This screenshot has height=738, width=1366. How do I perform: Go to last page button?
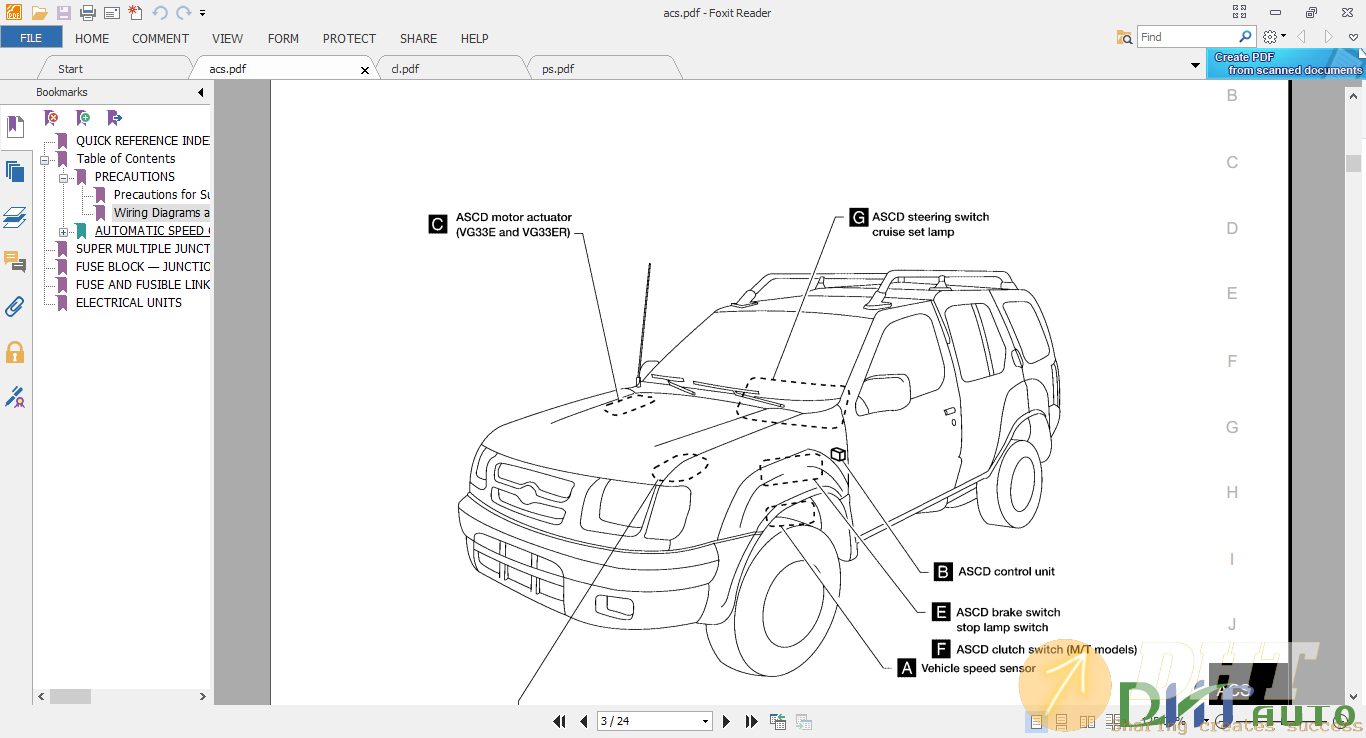point(751,721)
